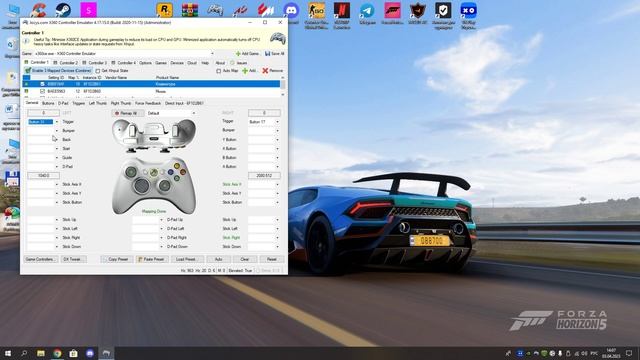Open the Discord desktop shortcut
640x360 pixels.
[x=291, y=10]
